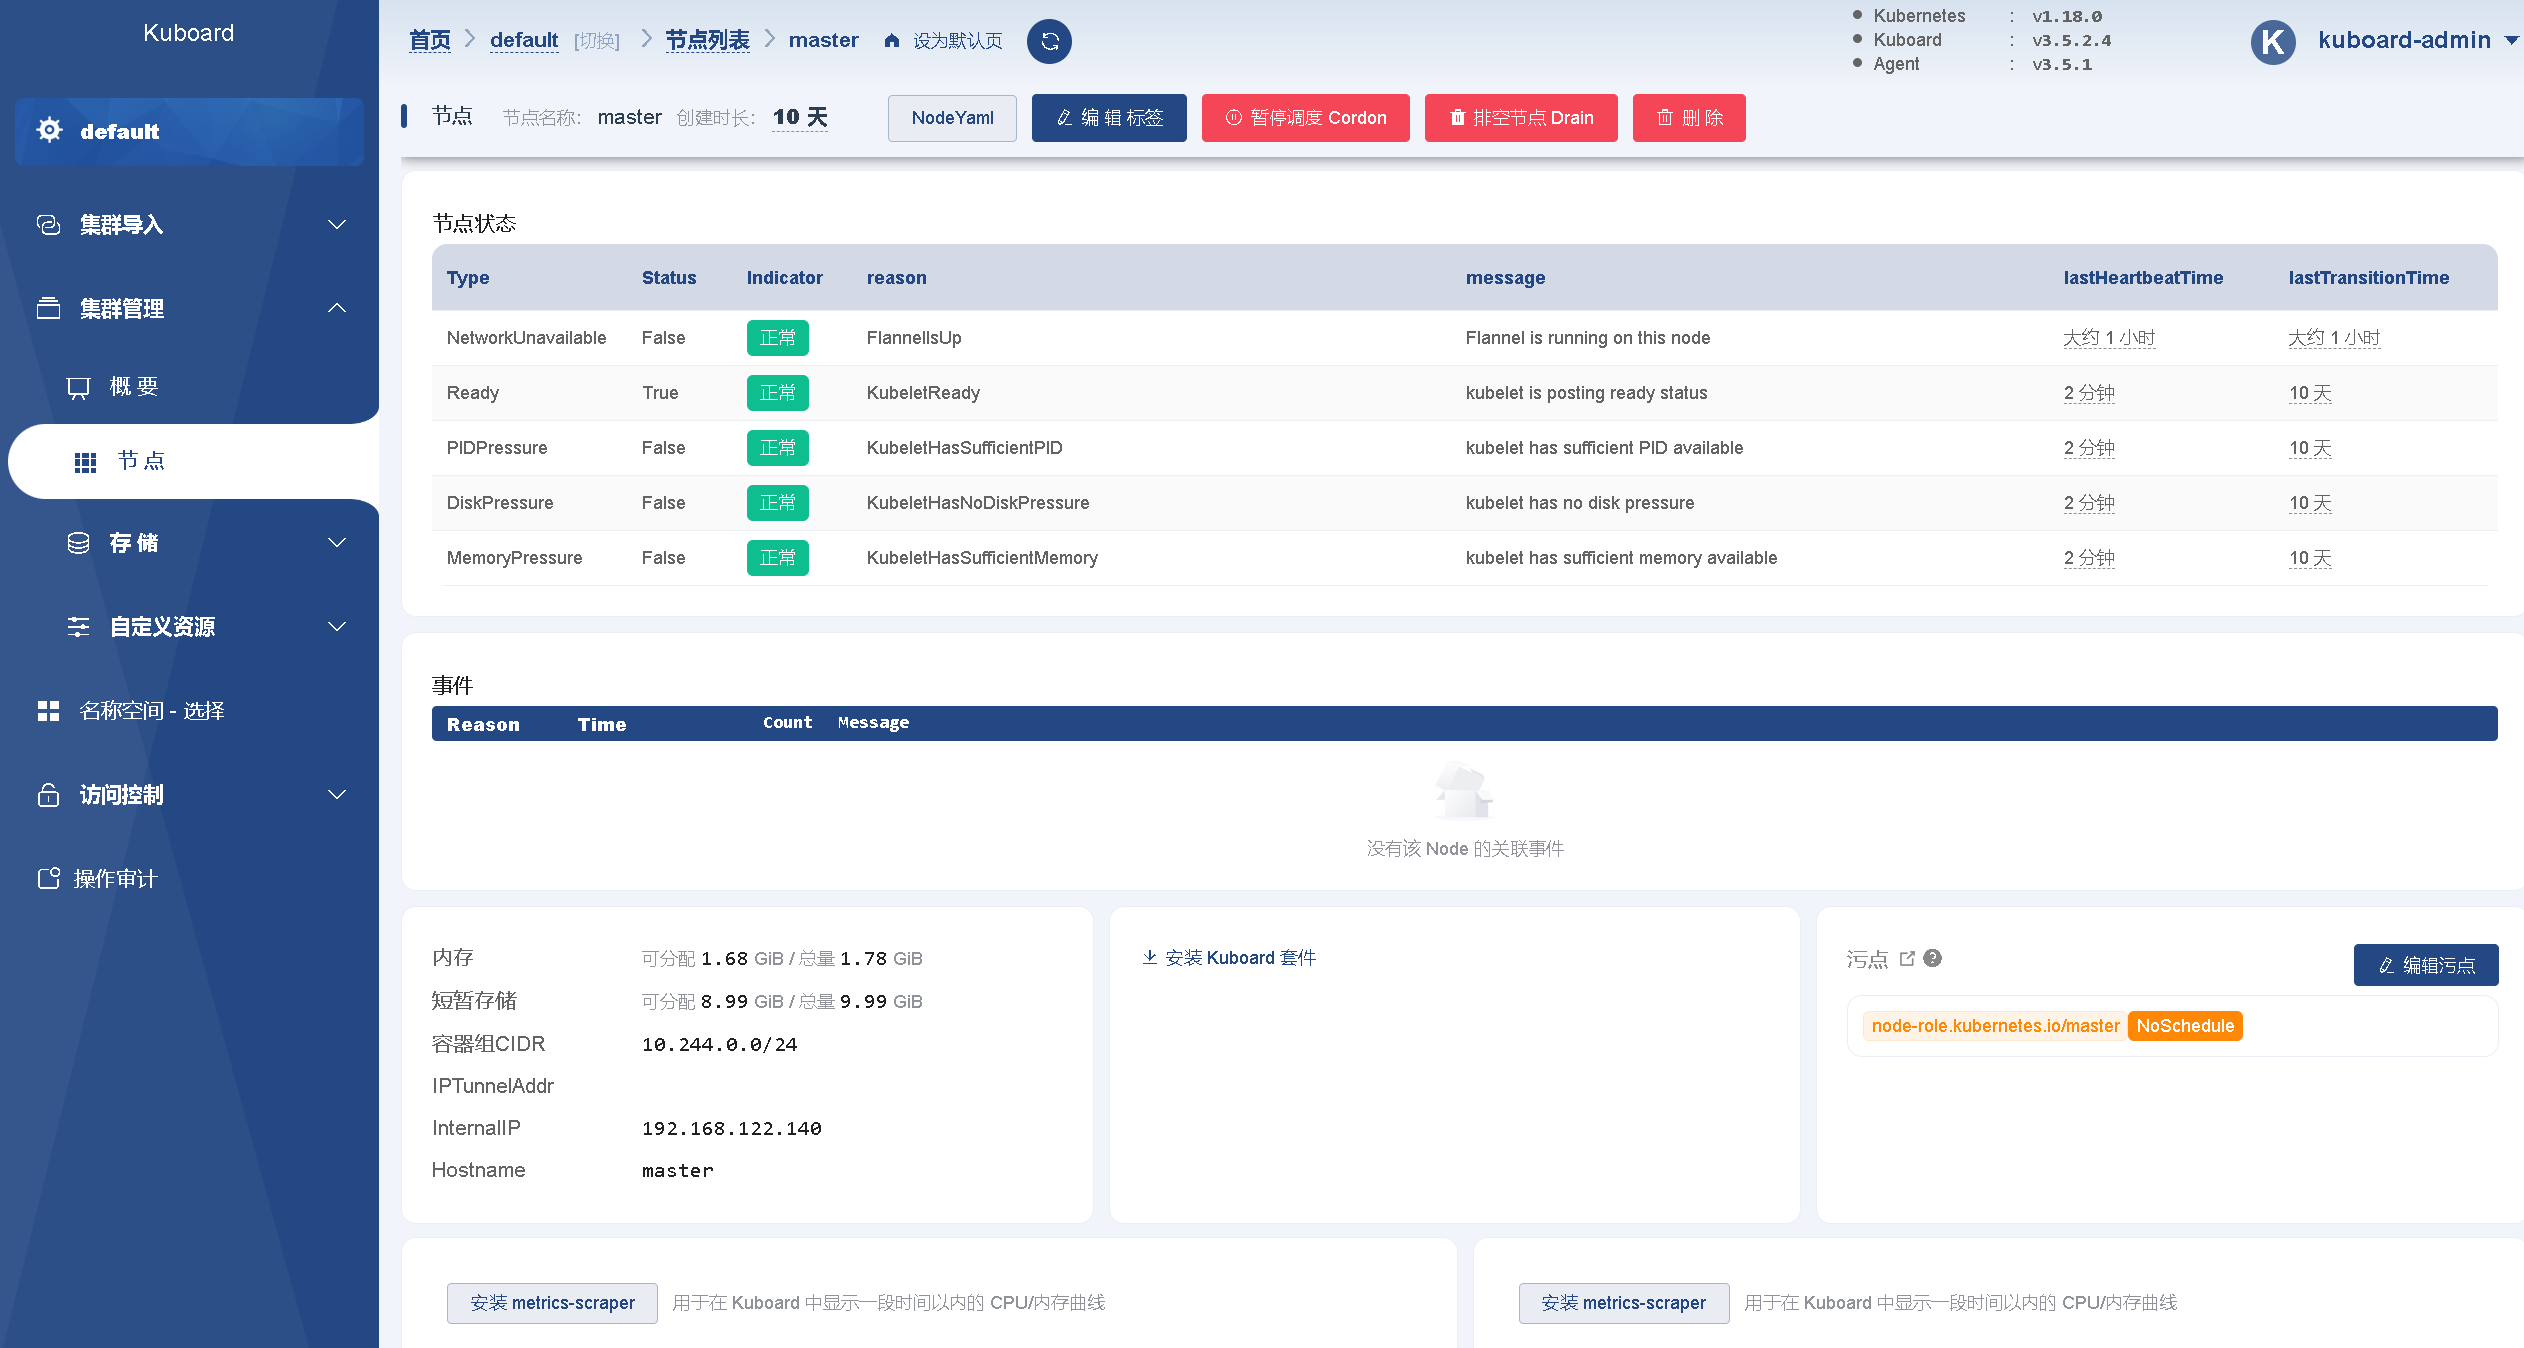Click the K avatar logo
Image resolution: width=2524 pixels, height=1348 pixels.
tap(2273, 42)
